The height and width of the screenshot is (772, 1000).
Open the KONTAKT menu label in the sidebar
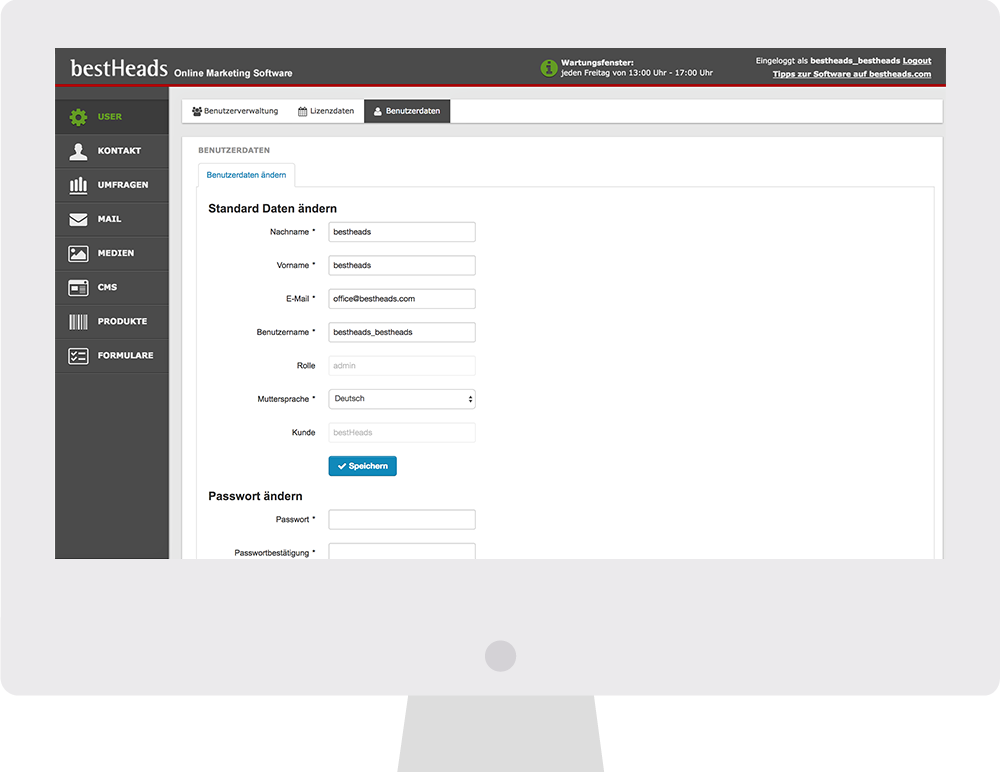click(x=119, y=151)
